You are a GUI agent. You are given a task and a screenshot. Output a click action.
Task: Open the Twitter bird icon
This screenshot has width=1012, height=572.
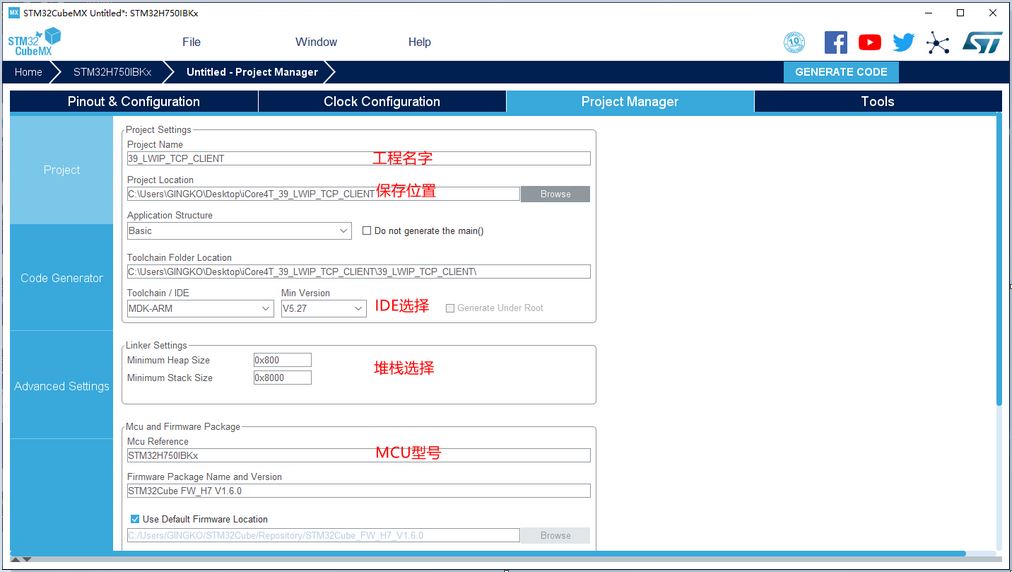903,42
